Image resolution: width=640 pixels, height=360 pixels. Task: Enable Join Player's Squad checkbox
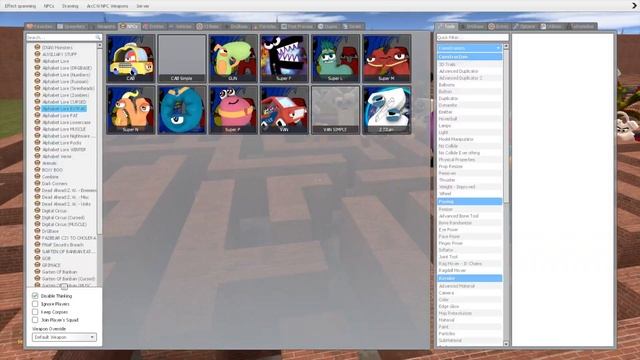point(35,320)
